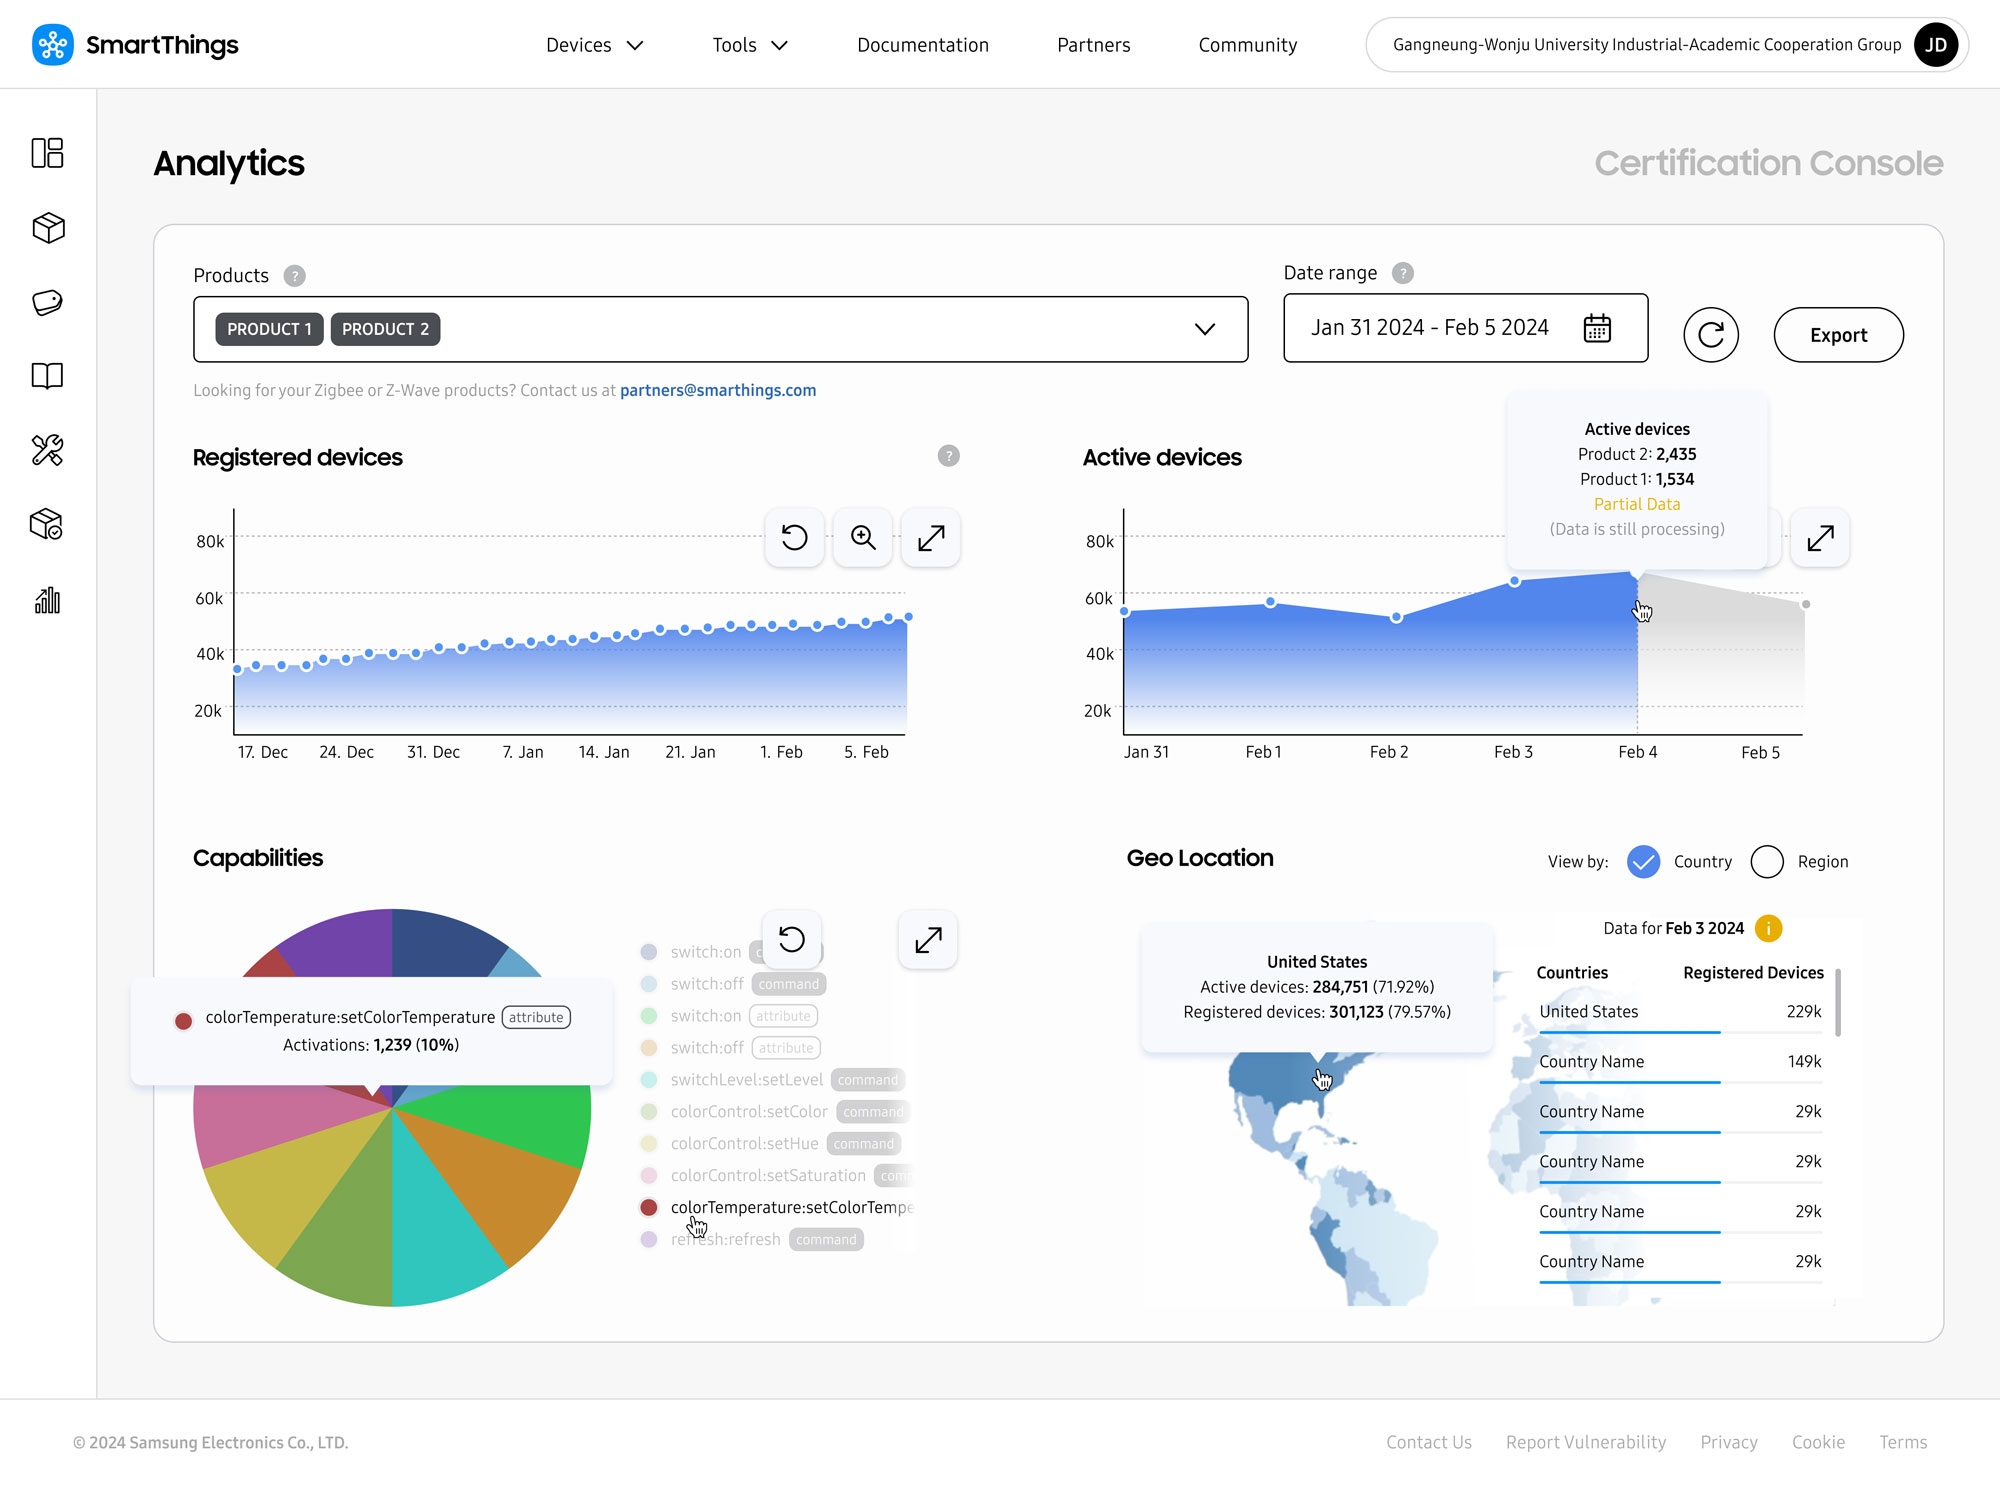Click the JD user avatar
The width and height of the screenshot is (2000, 1487).
click(1936, 45)
